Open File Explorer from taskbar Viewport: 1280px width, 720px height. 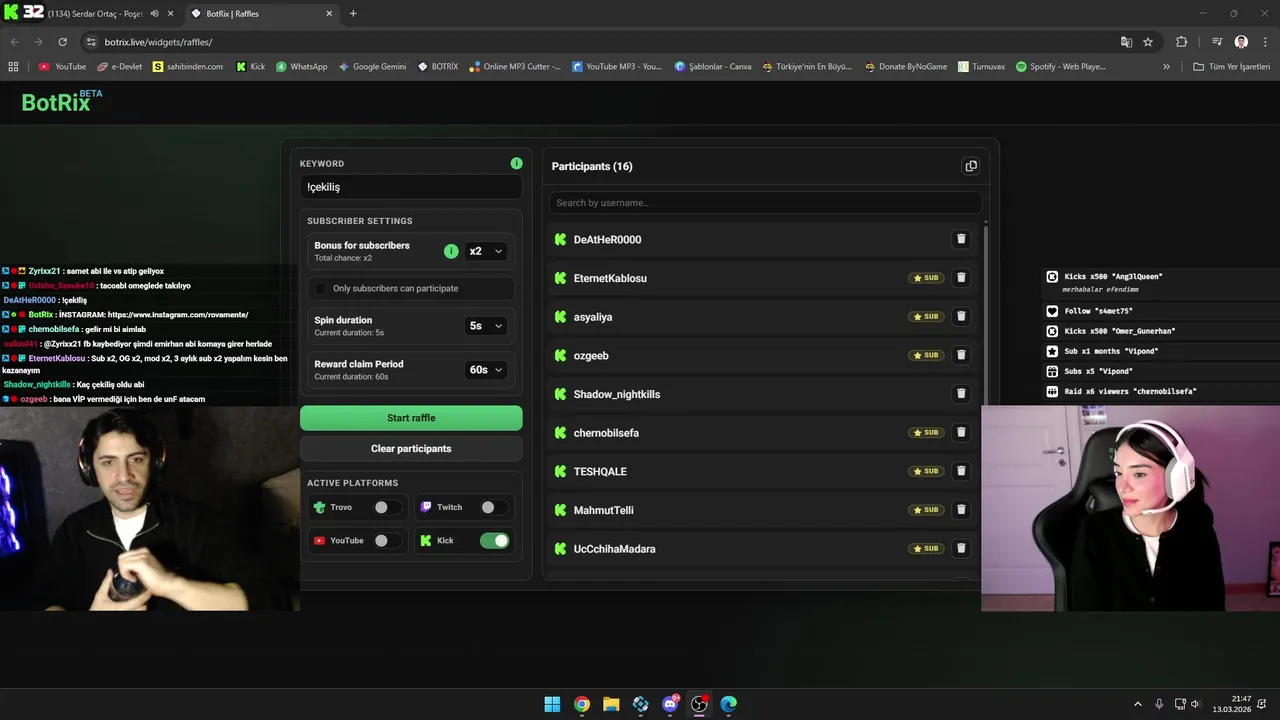611,704
